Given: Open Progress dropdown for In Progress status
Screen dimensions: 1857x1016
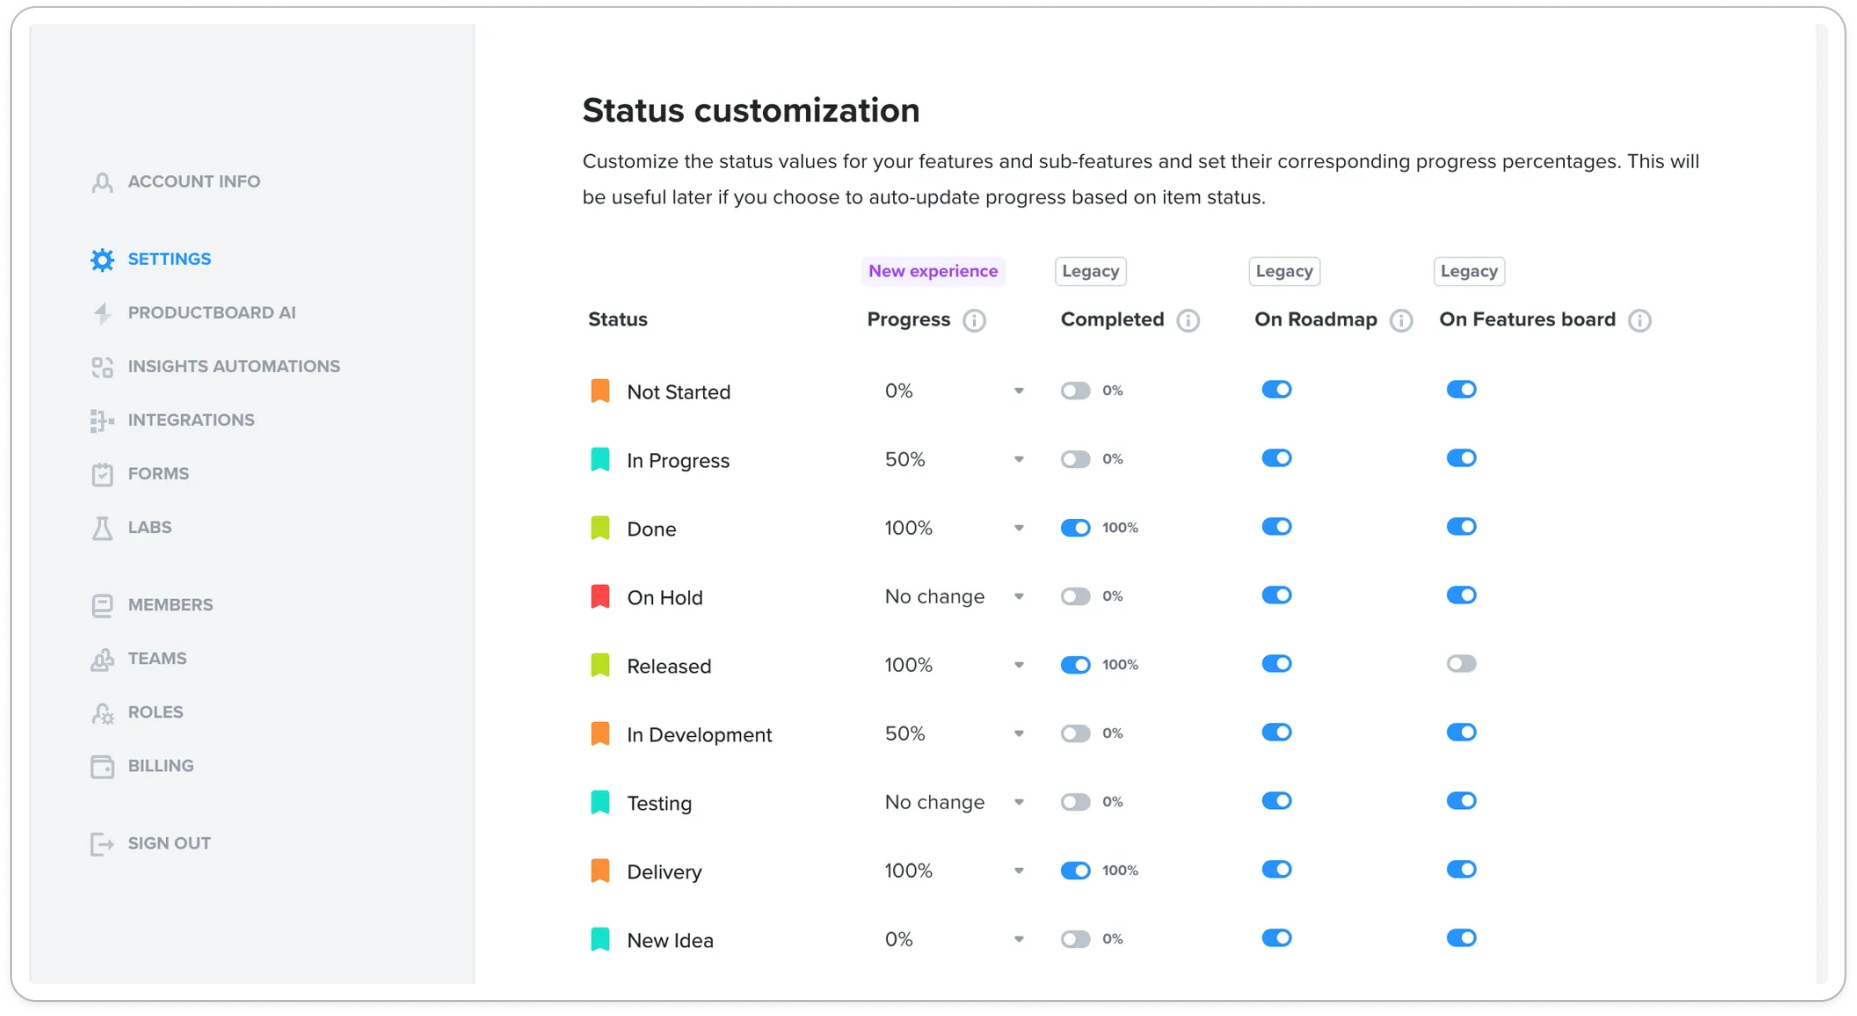Looking at the screenshot, I should click(x=954, y=460).
